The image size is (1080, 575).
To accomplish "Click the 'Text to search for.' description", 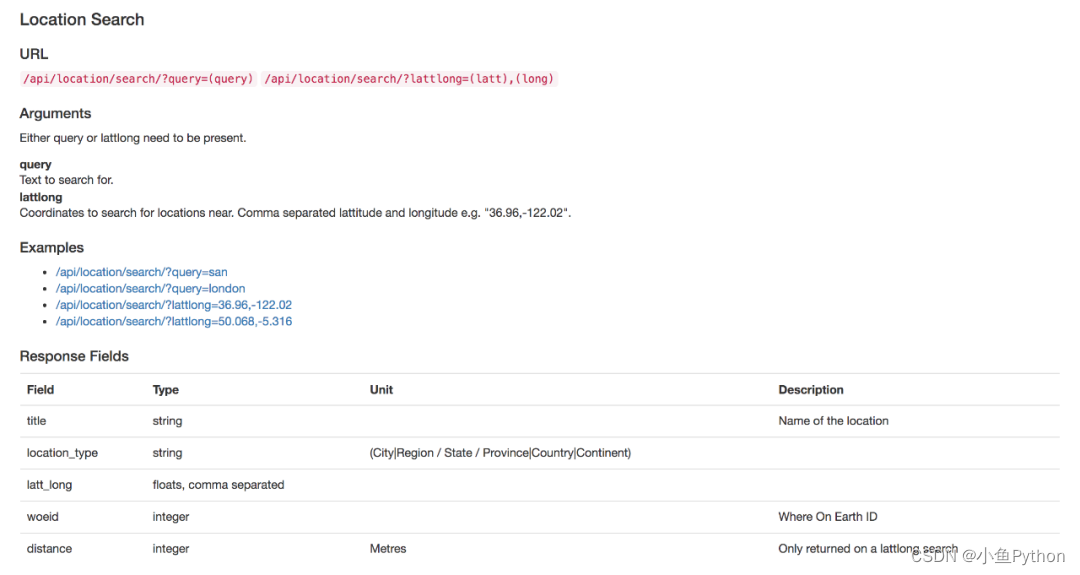I will pos(66,180).
